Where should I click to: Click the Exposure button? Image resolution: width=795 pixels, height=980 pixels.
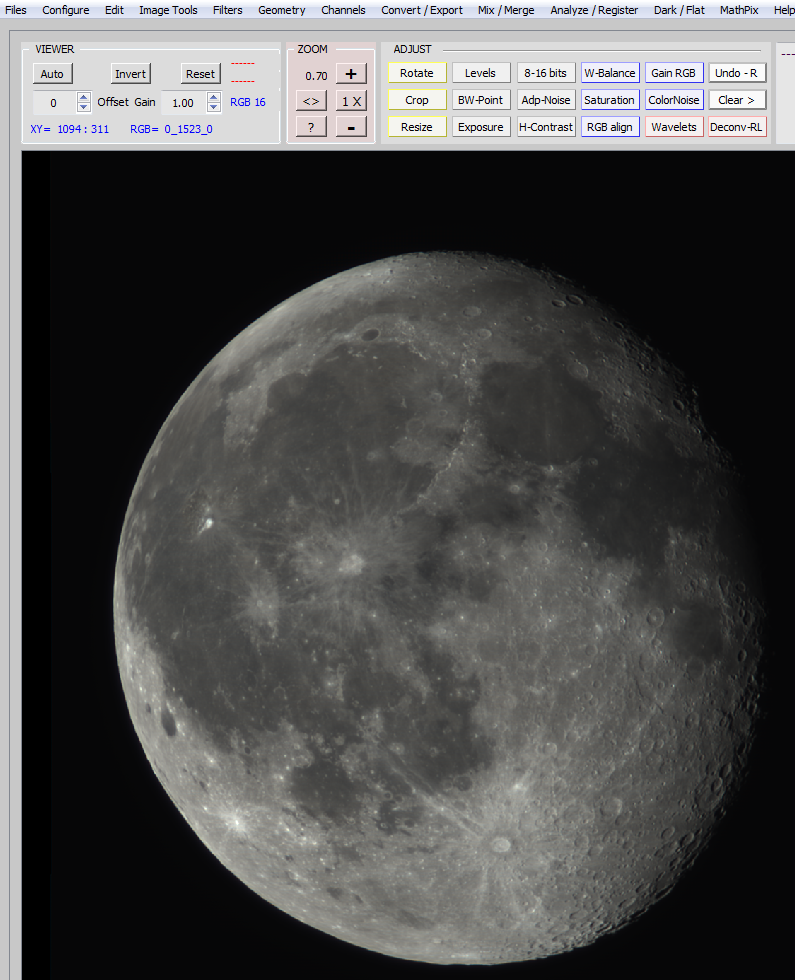pos(481,127)
